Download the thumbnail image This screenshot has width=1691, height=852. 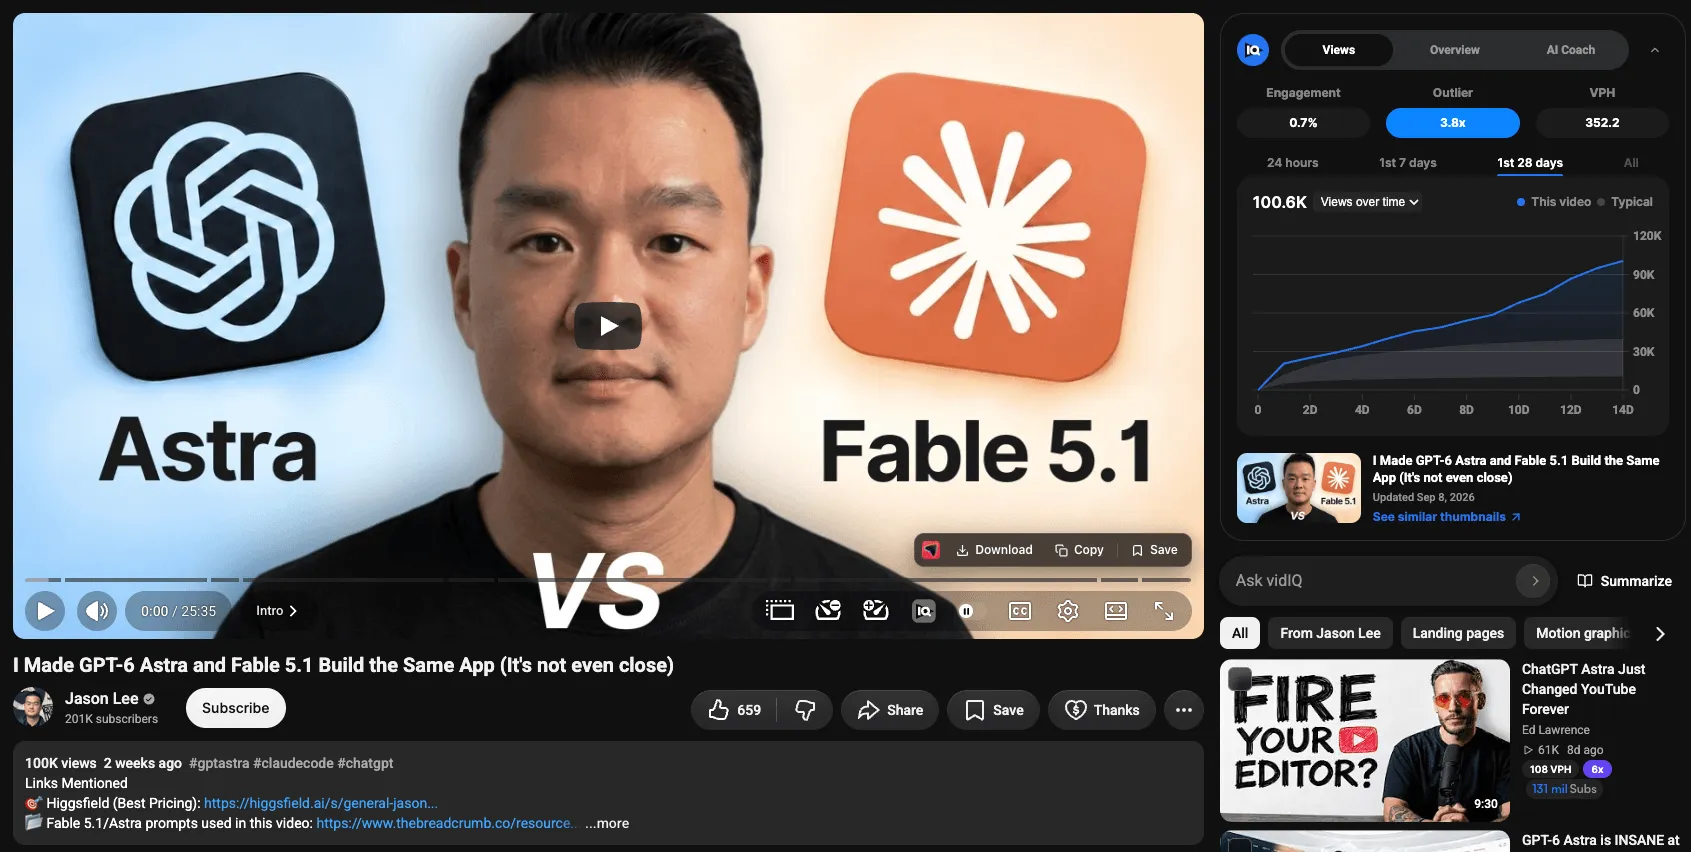point(994,550)
